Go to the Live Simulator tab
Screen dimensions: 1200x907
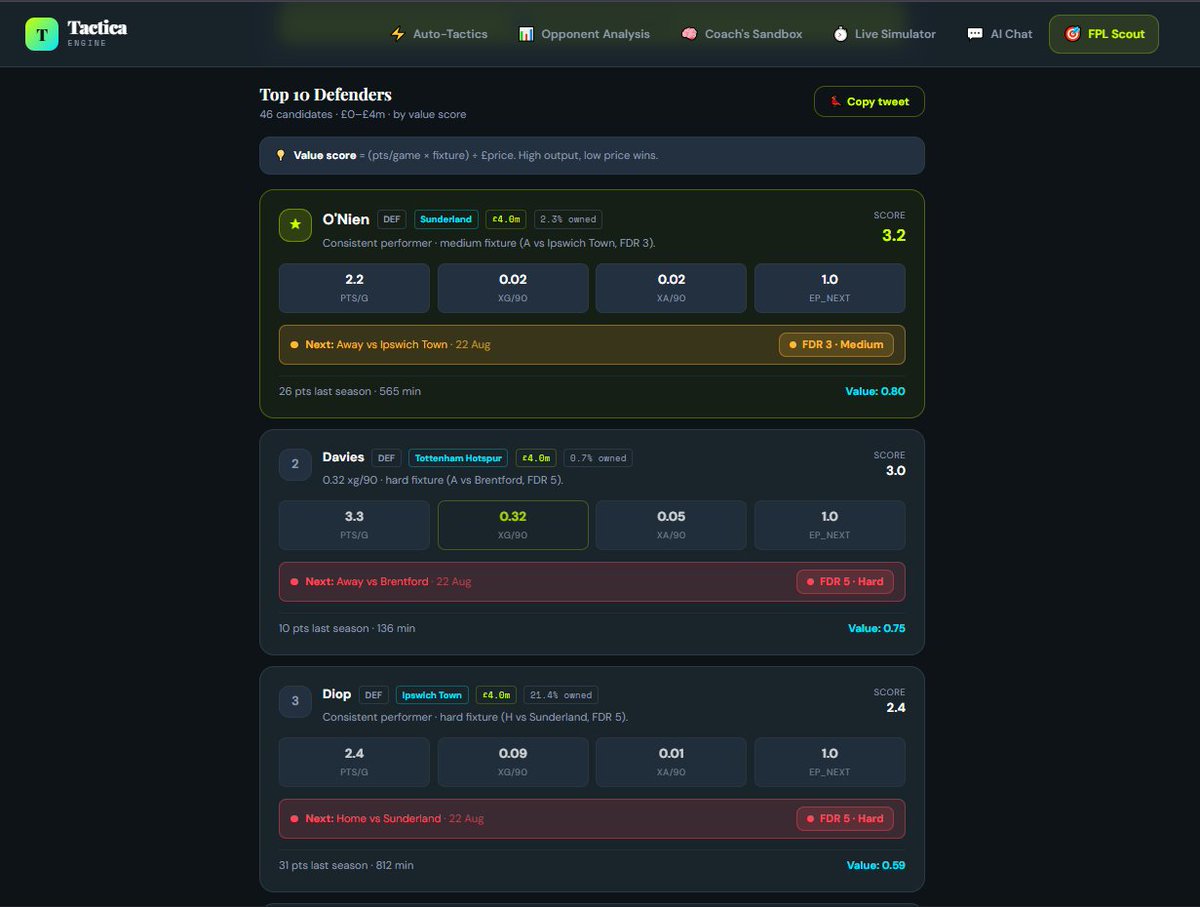tap(884, 34)
